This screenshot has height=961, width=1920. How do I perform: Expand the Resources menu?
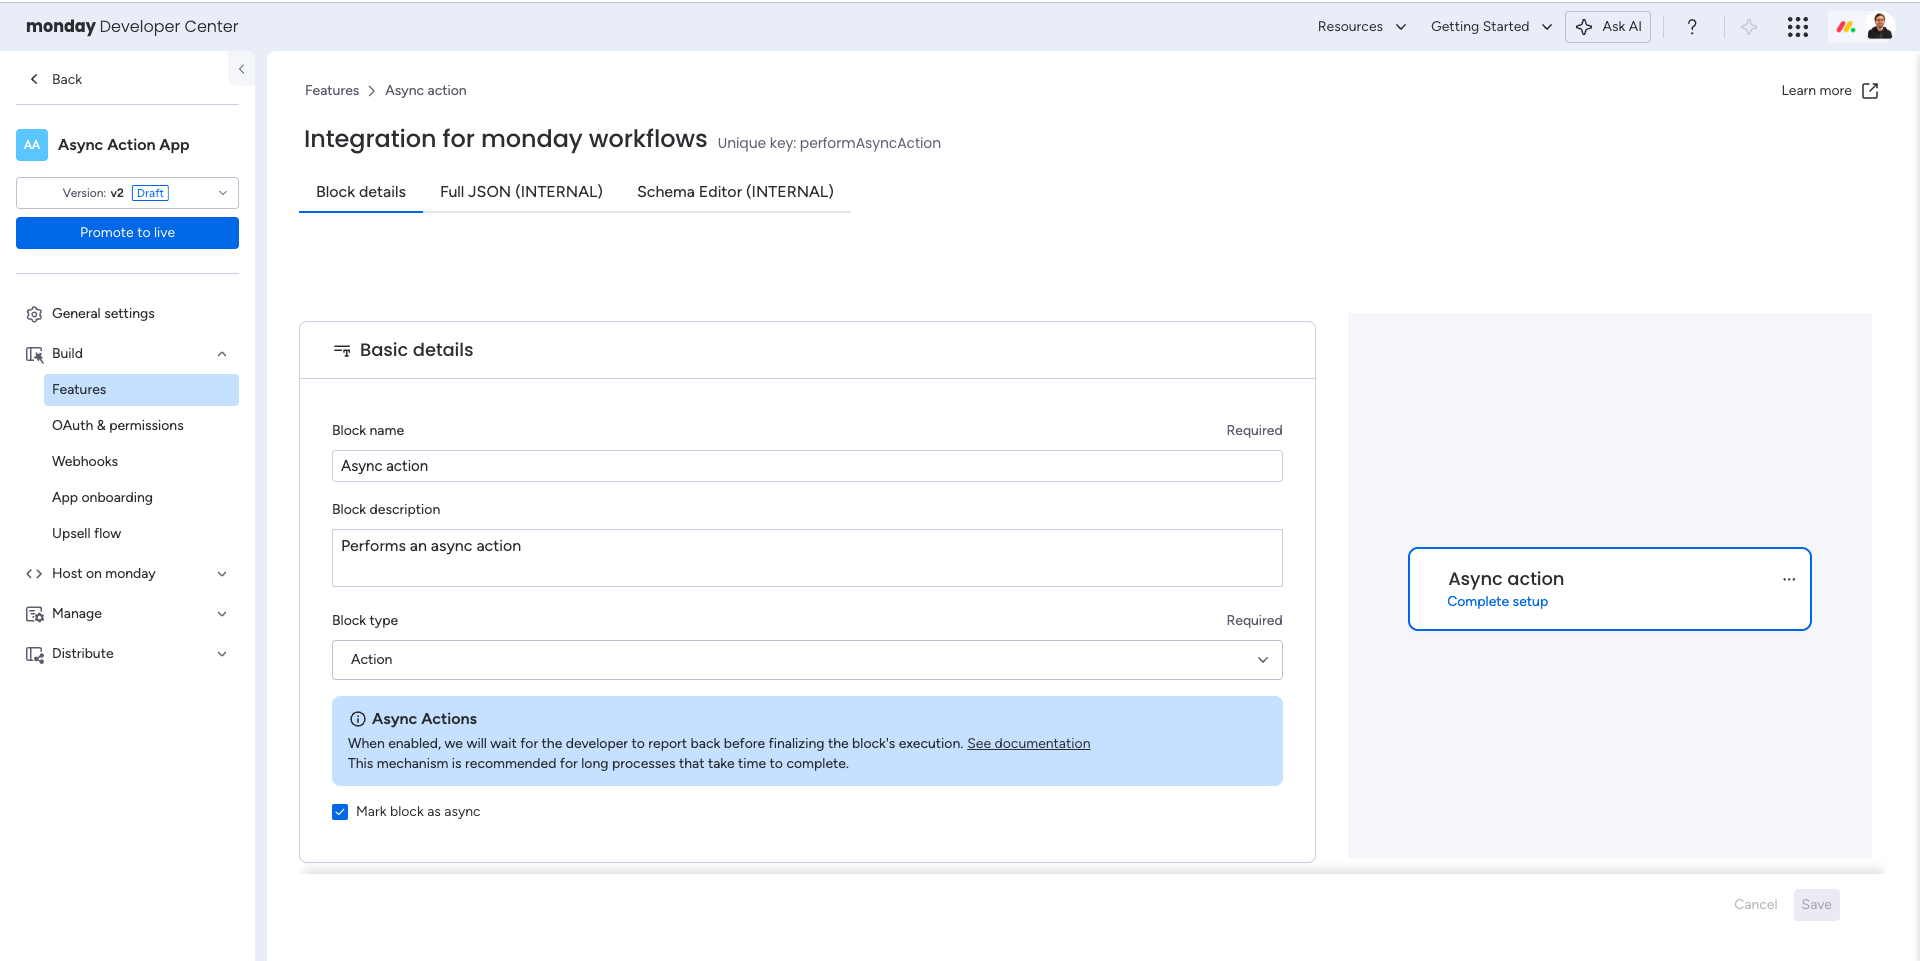pyautogui.click(x=1361, y=27)
